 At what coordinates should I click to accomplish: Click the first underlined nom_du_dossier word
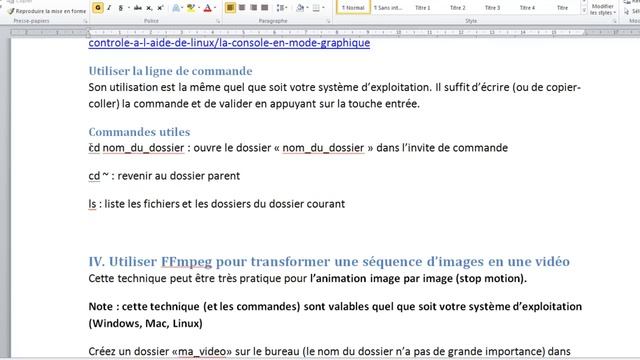click(143, 148)
